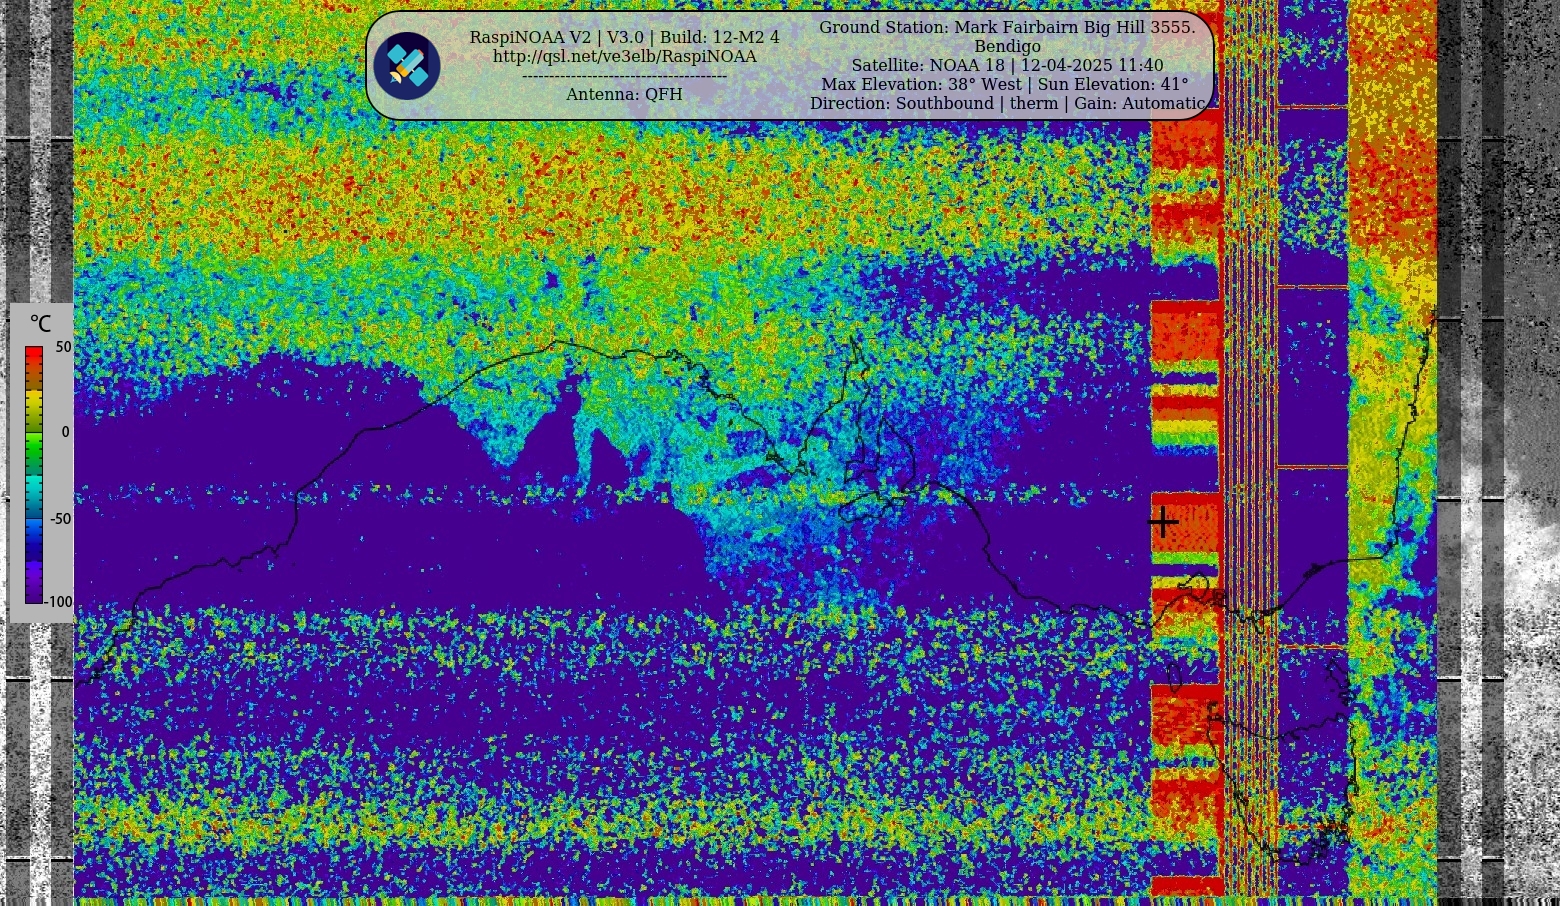Screen dimensions: 1560x906
Task: Click the 'RaspiNOAA V2 | V3.0 | Build: 12-M2 4' text
Action: (624, 37)
